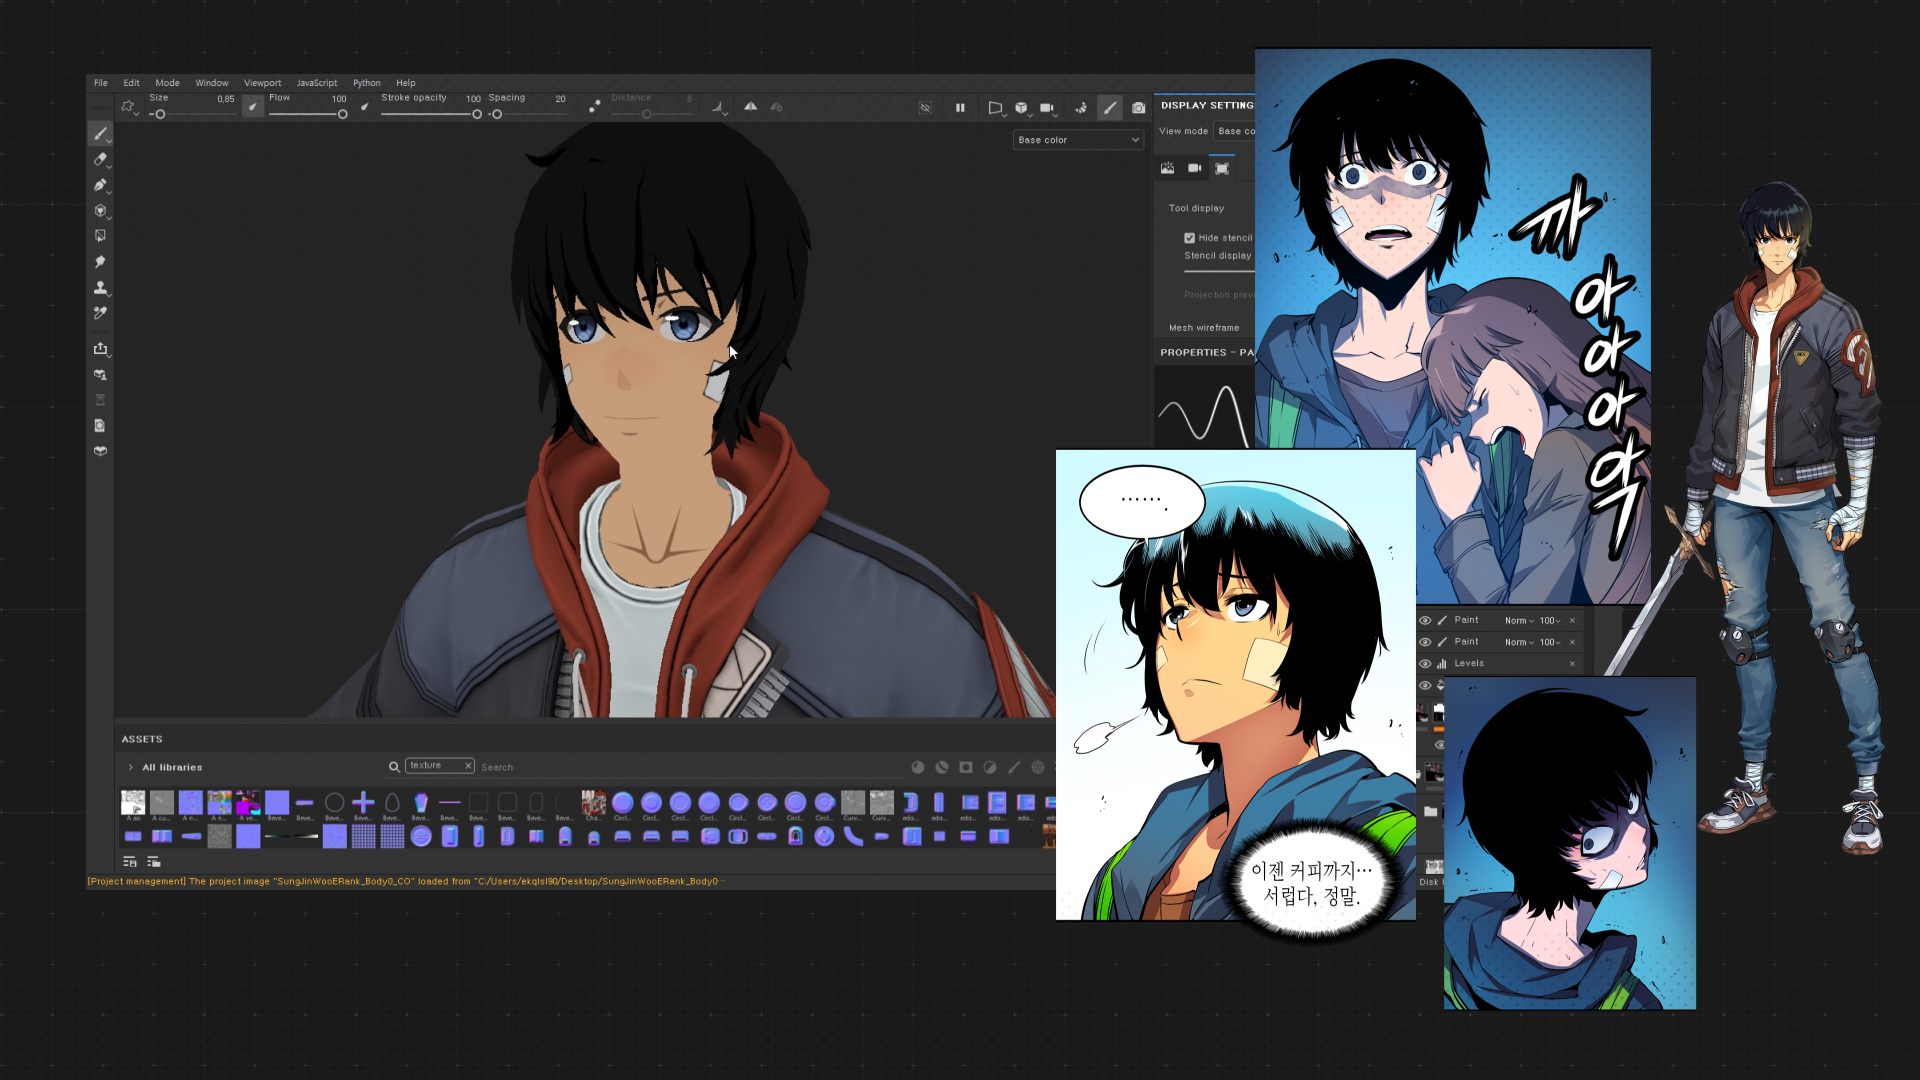Image resolution: width=1920 pixels, height=1080 pixels.
Task: Click the export share icon in left toolbar
Action: [100, 348]
